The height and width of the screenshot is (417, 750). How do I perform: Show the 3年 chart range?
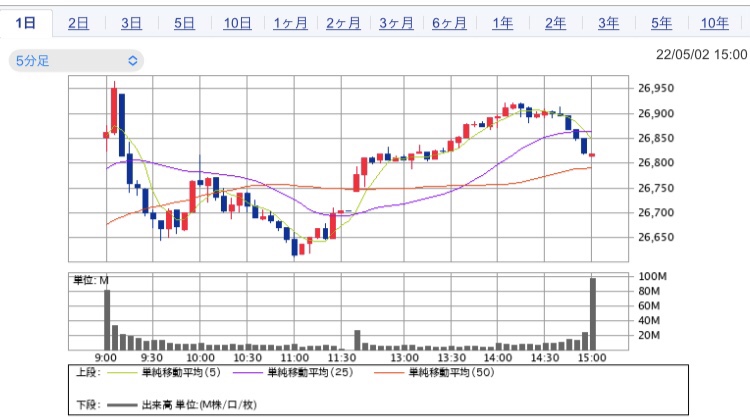pos(608,23)
